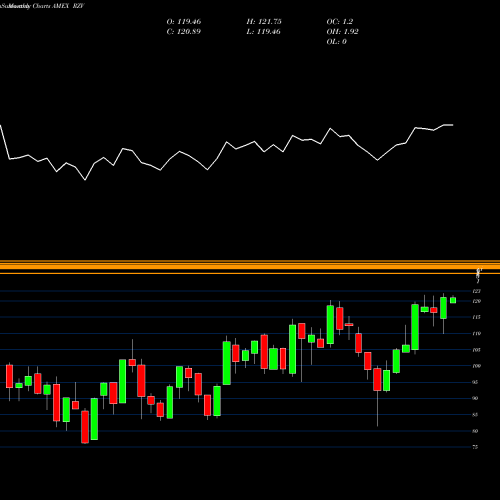Click the 120 price axis label
This screenshot has width=500, height=500.
pos(477,301)
